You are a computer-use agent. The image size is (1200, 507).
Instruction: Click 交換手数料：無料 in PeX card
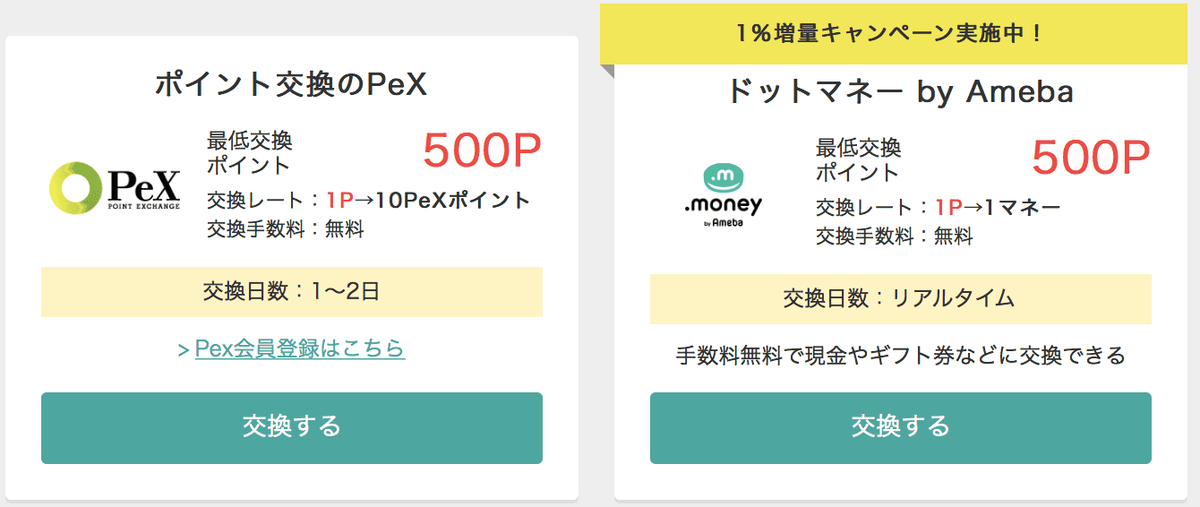click(285, 229)
